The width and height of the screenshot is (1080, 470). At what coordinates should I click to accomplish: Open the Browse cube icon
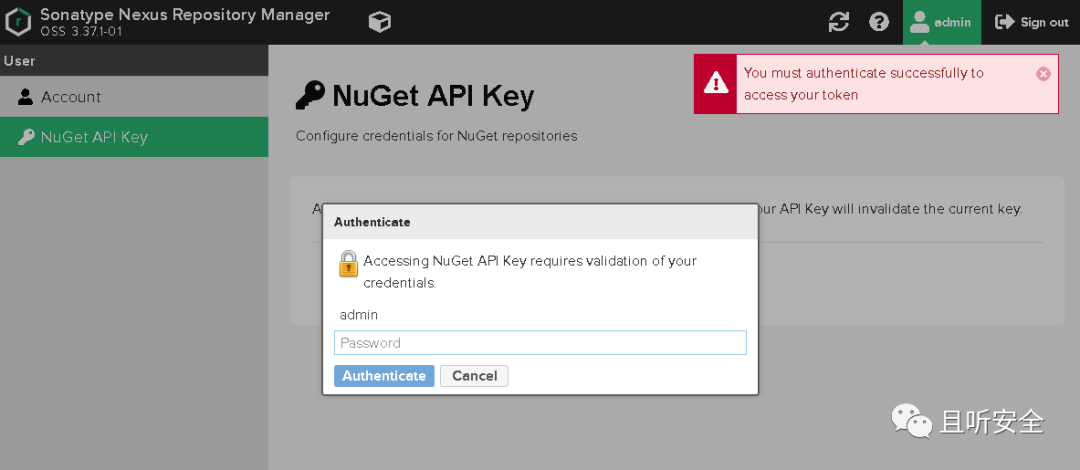click(x=380, y=22)
